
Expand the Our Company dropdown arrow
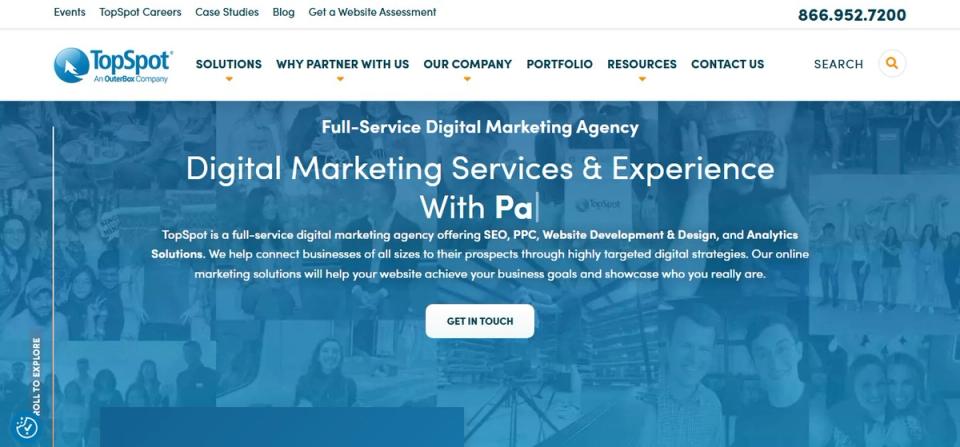467,79
